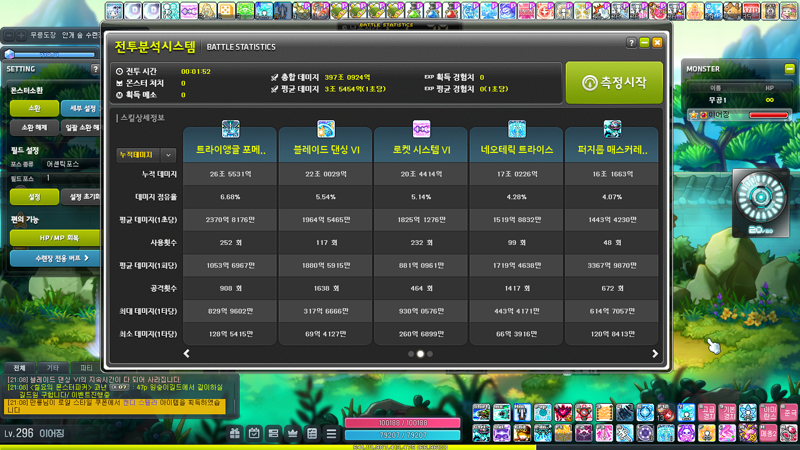Click the orange dice buff icon
This screenshot has height=450, width=800.
click(x=227, y=11)
